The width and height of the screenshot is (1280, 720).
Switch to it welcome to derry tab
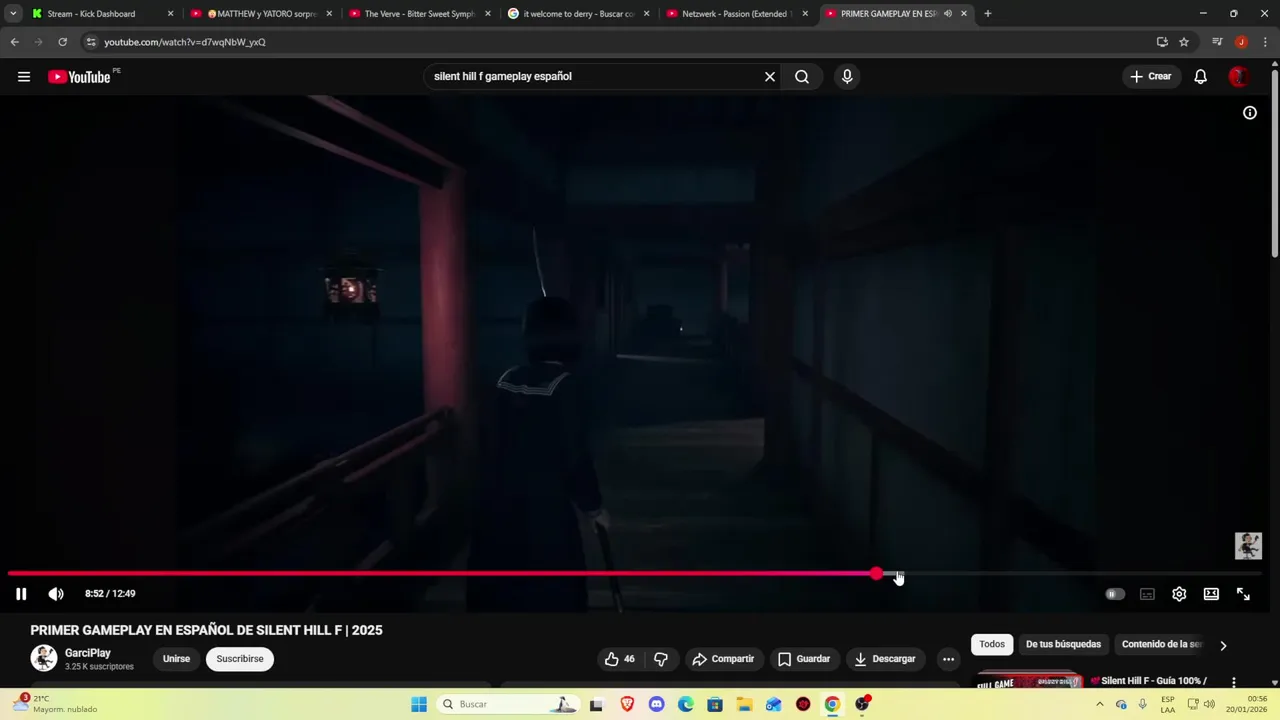(x=577, y=14)
